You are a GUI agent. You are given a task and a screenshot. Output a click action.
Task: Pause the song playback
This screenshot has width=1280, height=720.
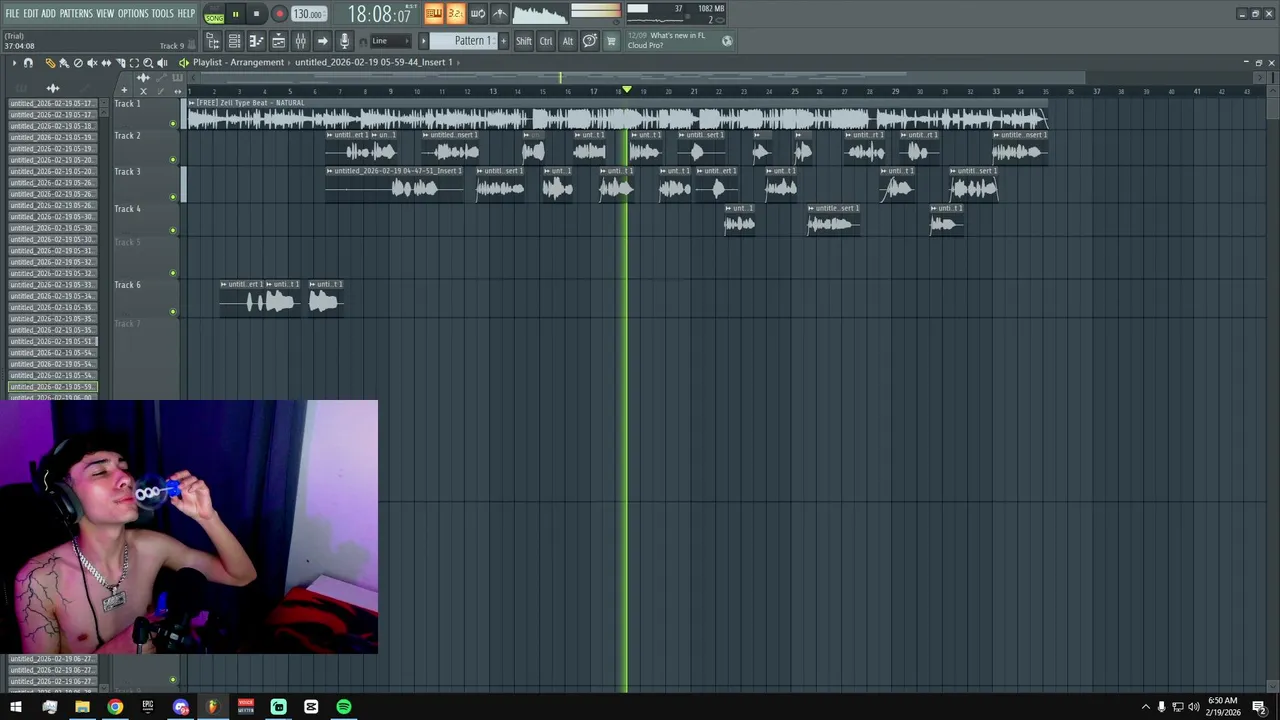[x=235, y=14]
